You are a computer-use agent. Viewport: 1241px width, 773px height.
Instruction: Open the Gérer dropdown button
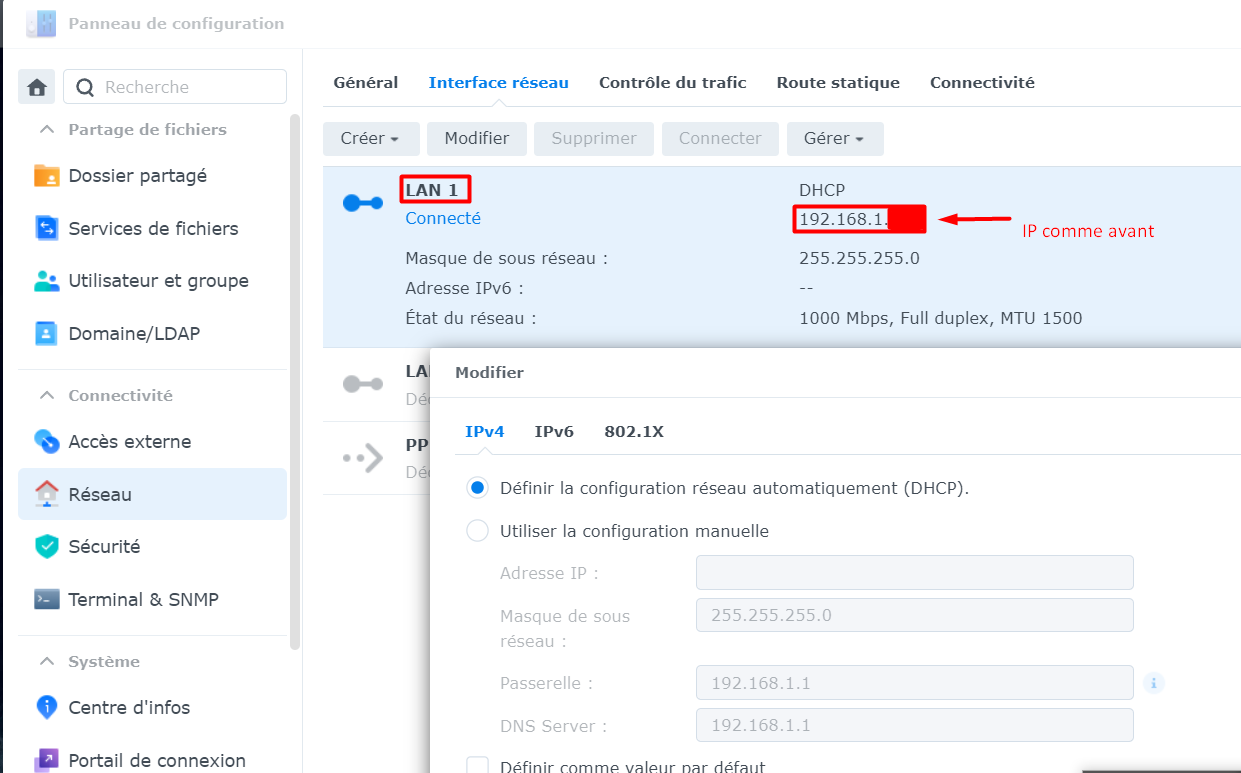click(834, 139)
